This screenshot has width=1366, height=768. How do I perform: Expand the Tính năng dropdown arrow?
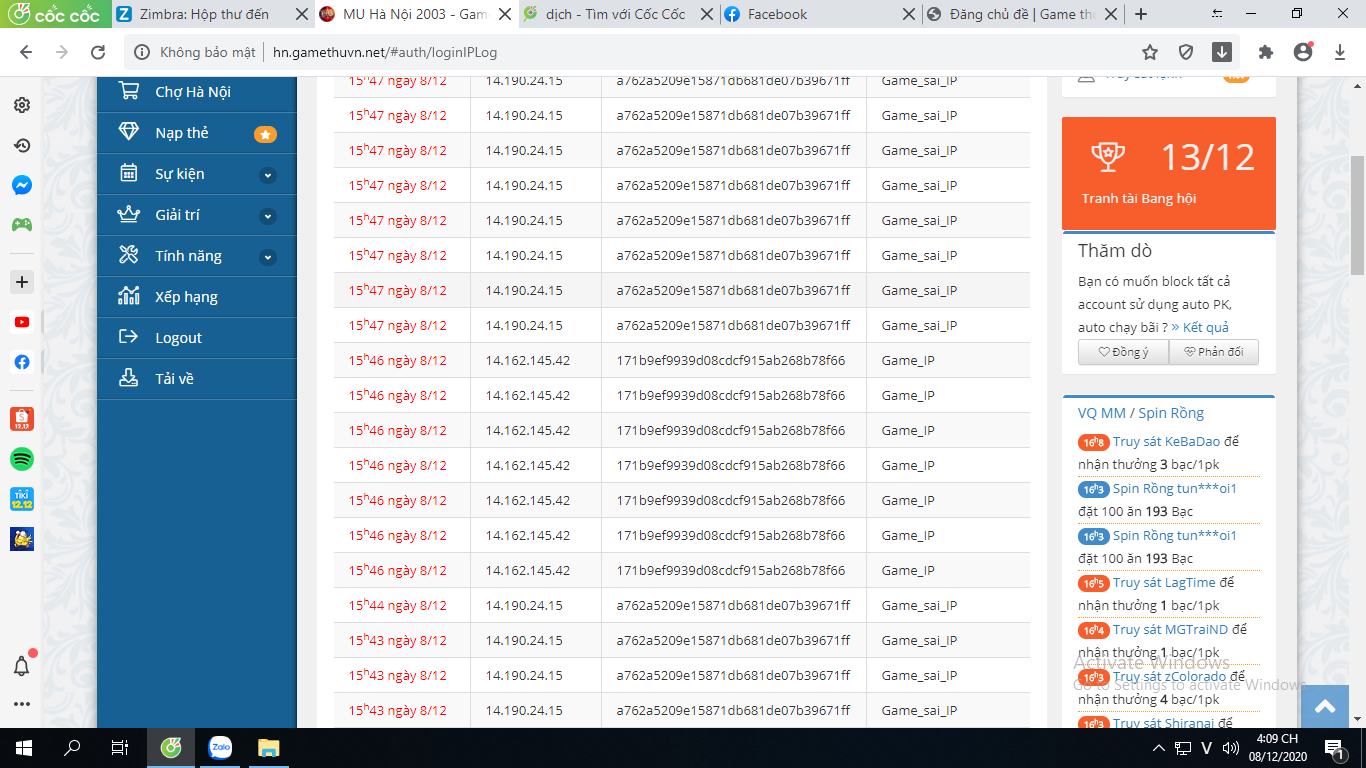point(267,257)
